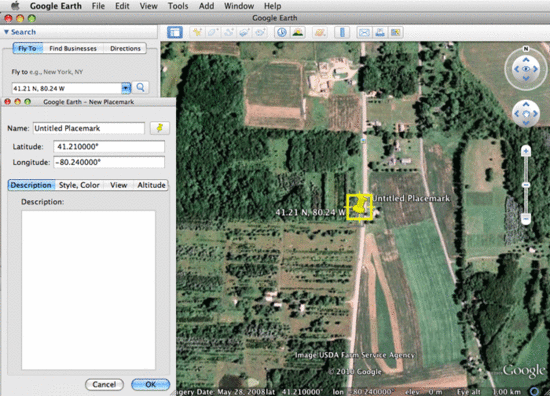Switch to the Style, Color tab
The height and width of the screenshot is (396, 550).
79,185
